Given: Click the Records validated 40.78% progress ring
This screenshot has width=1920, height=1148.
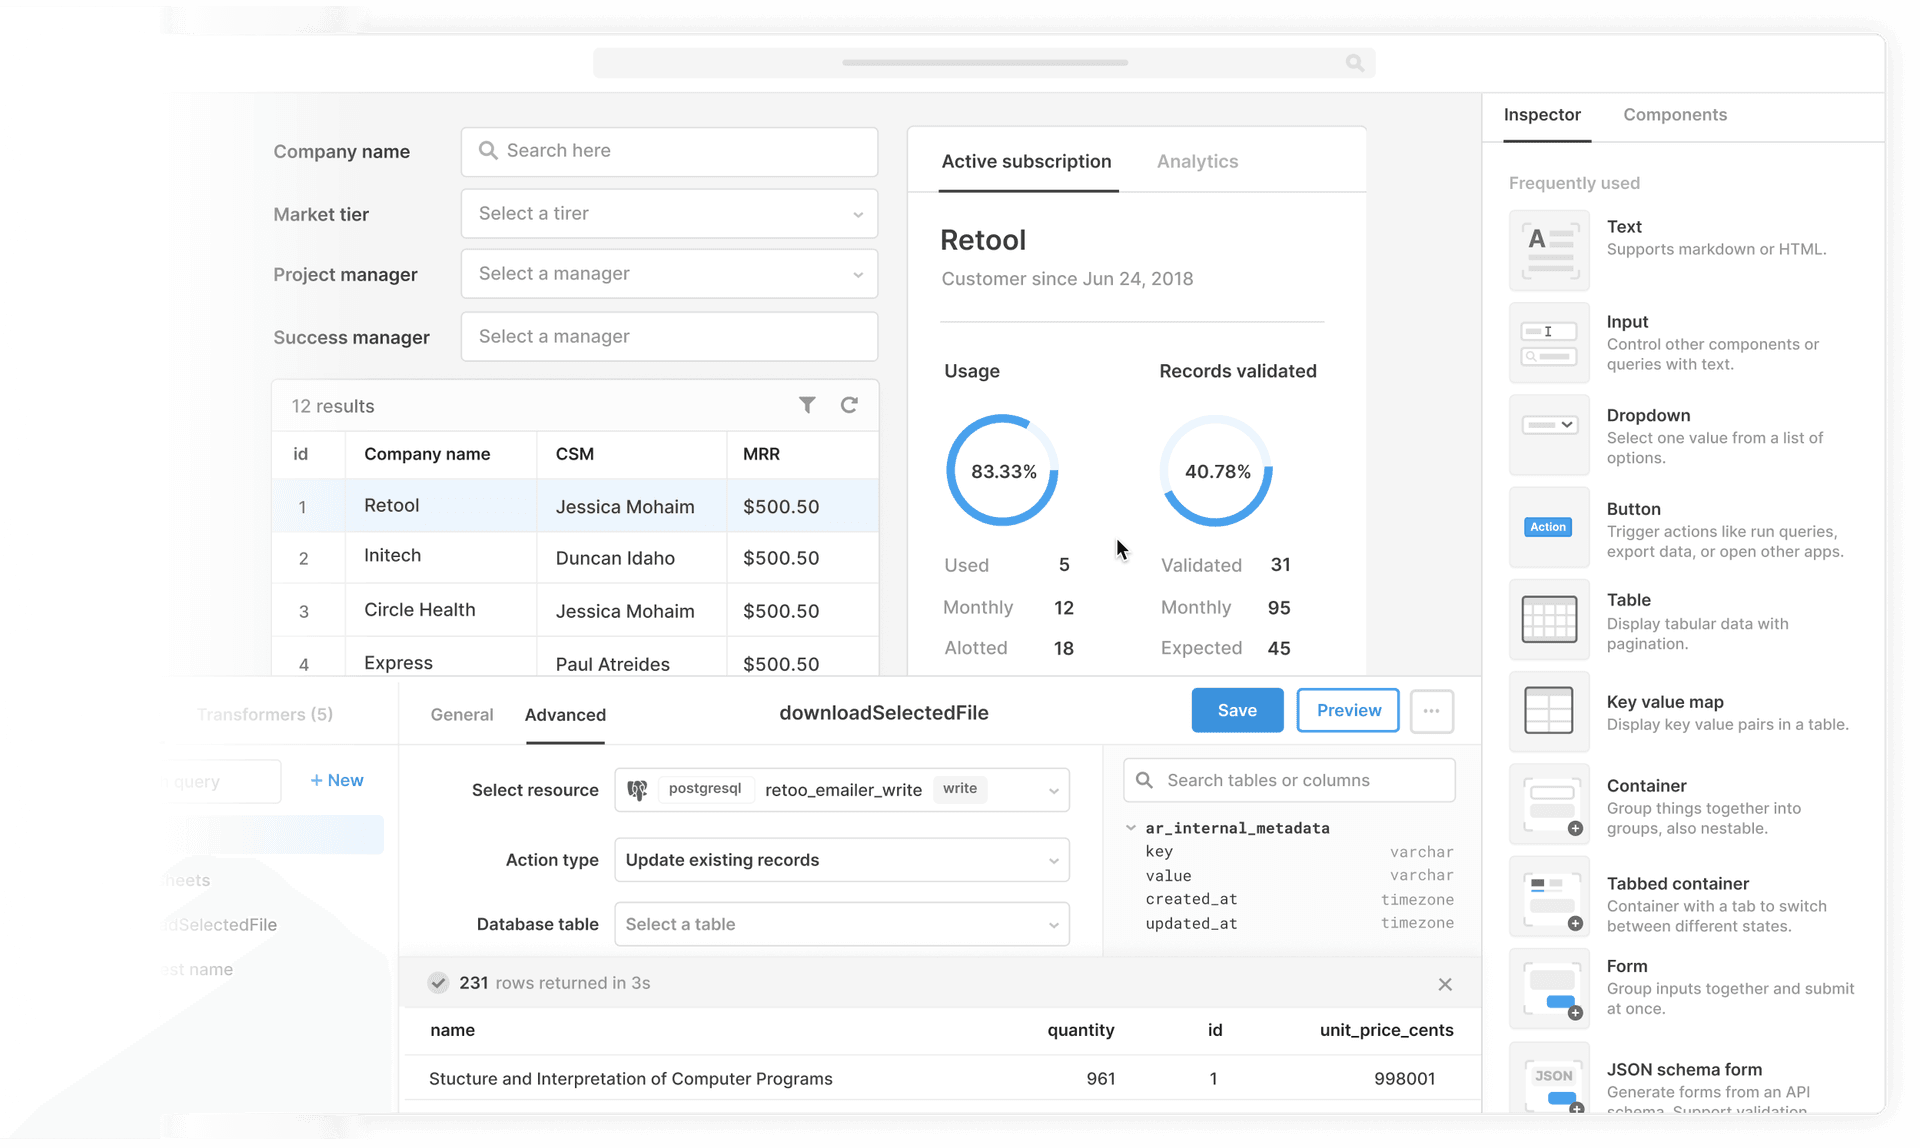Looking at the screenshot, I should pyautogui.click(x=1217, y=471).
